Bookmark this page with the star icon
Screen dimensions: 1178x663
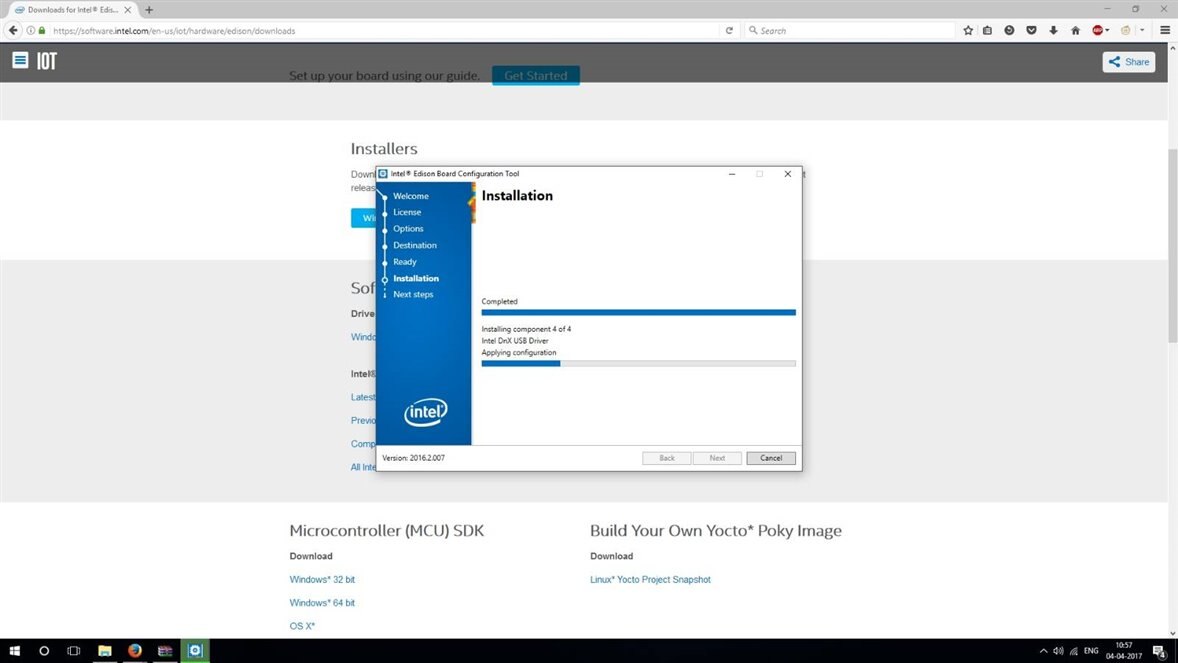click(968, 31)
